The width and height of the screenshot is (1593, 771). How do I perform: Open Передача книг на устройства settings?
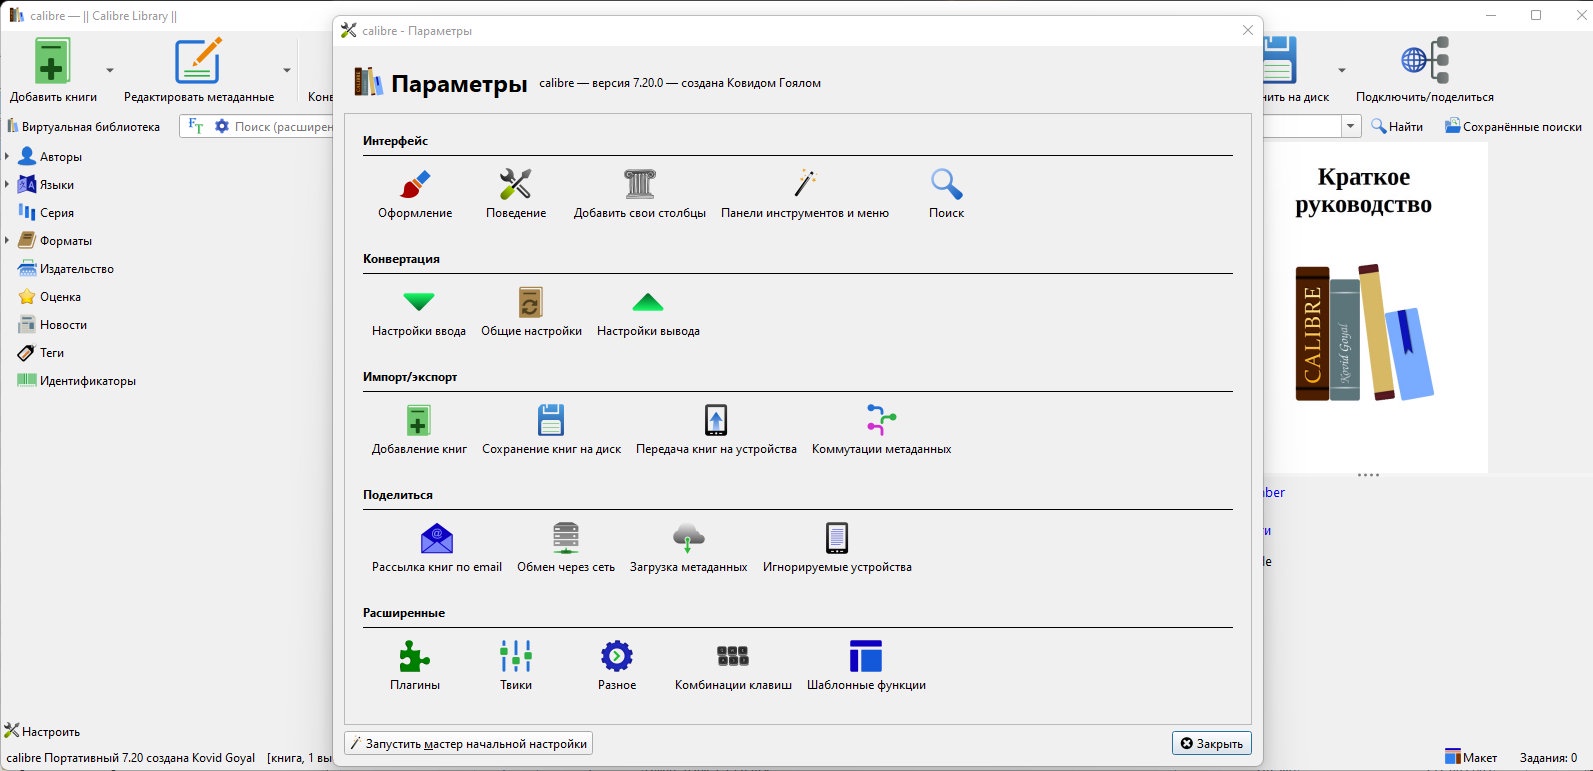716,430
